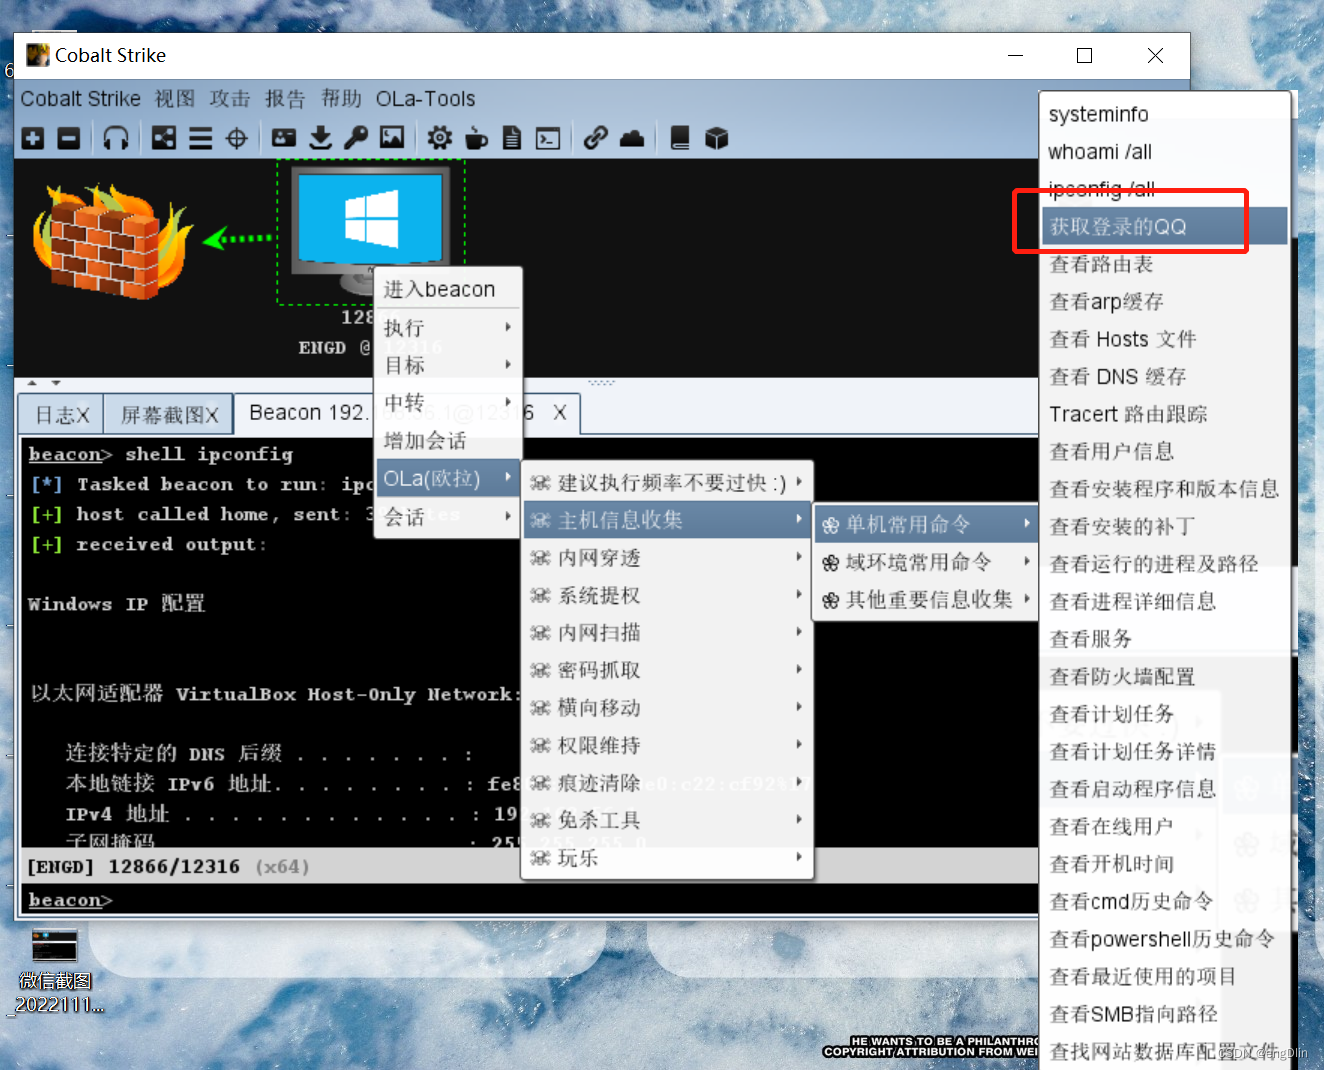Image resolution: width=1324 pixels, height=1070 pixels.
Task: Click the minus (disconnect) toolbar icon
Action: point(69,138)
